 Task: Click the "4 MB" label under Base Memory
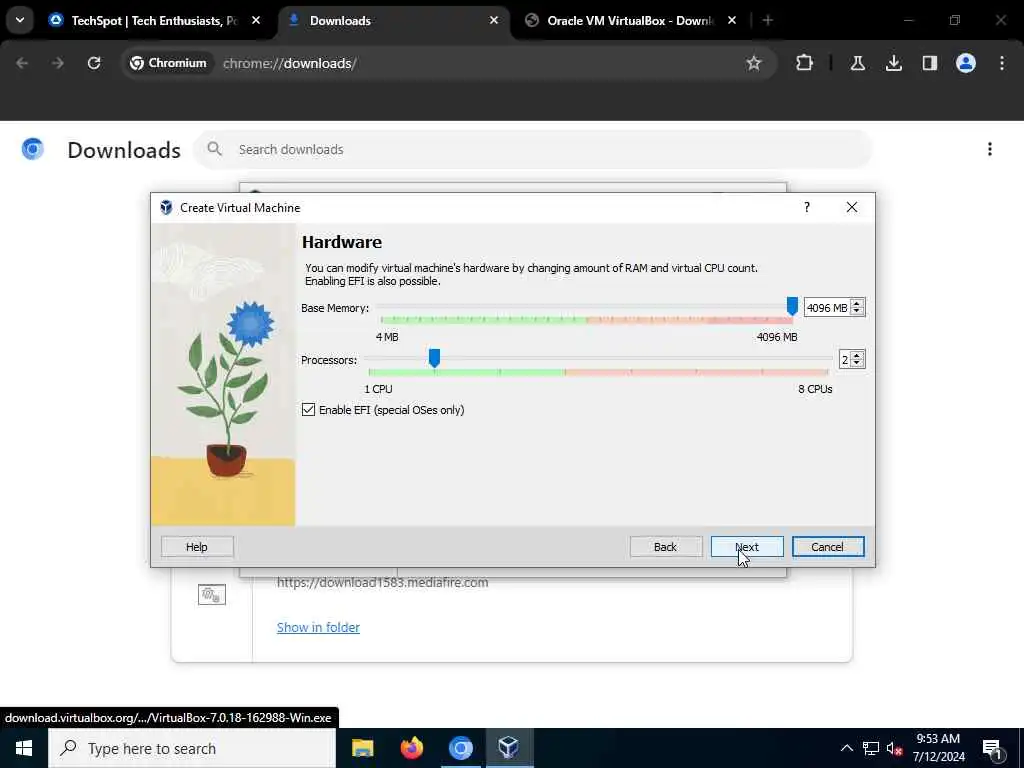(x=387, y=337)
